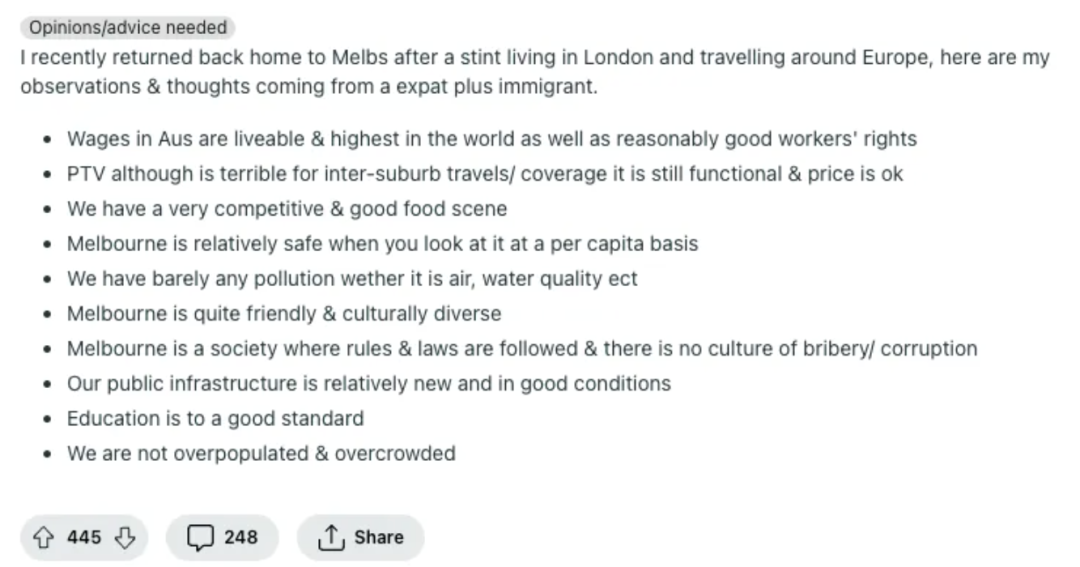
Task: Click the Share label text
Action: (379, 537)
